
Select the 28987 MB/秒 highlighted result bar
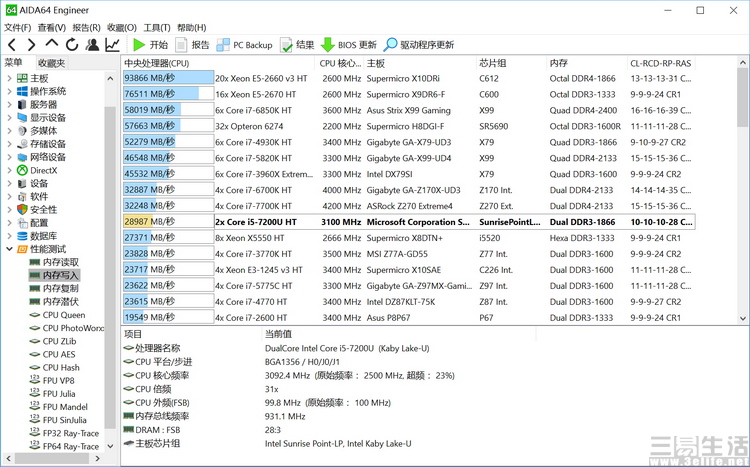pos(168,222)
